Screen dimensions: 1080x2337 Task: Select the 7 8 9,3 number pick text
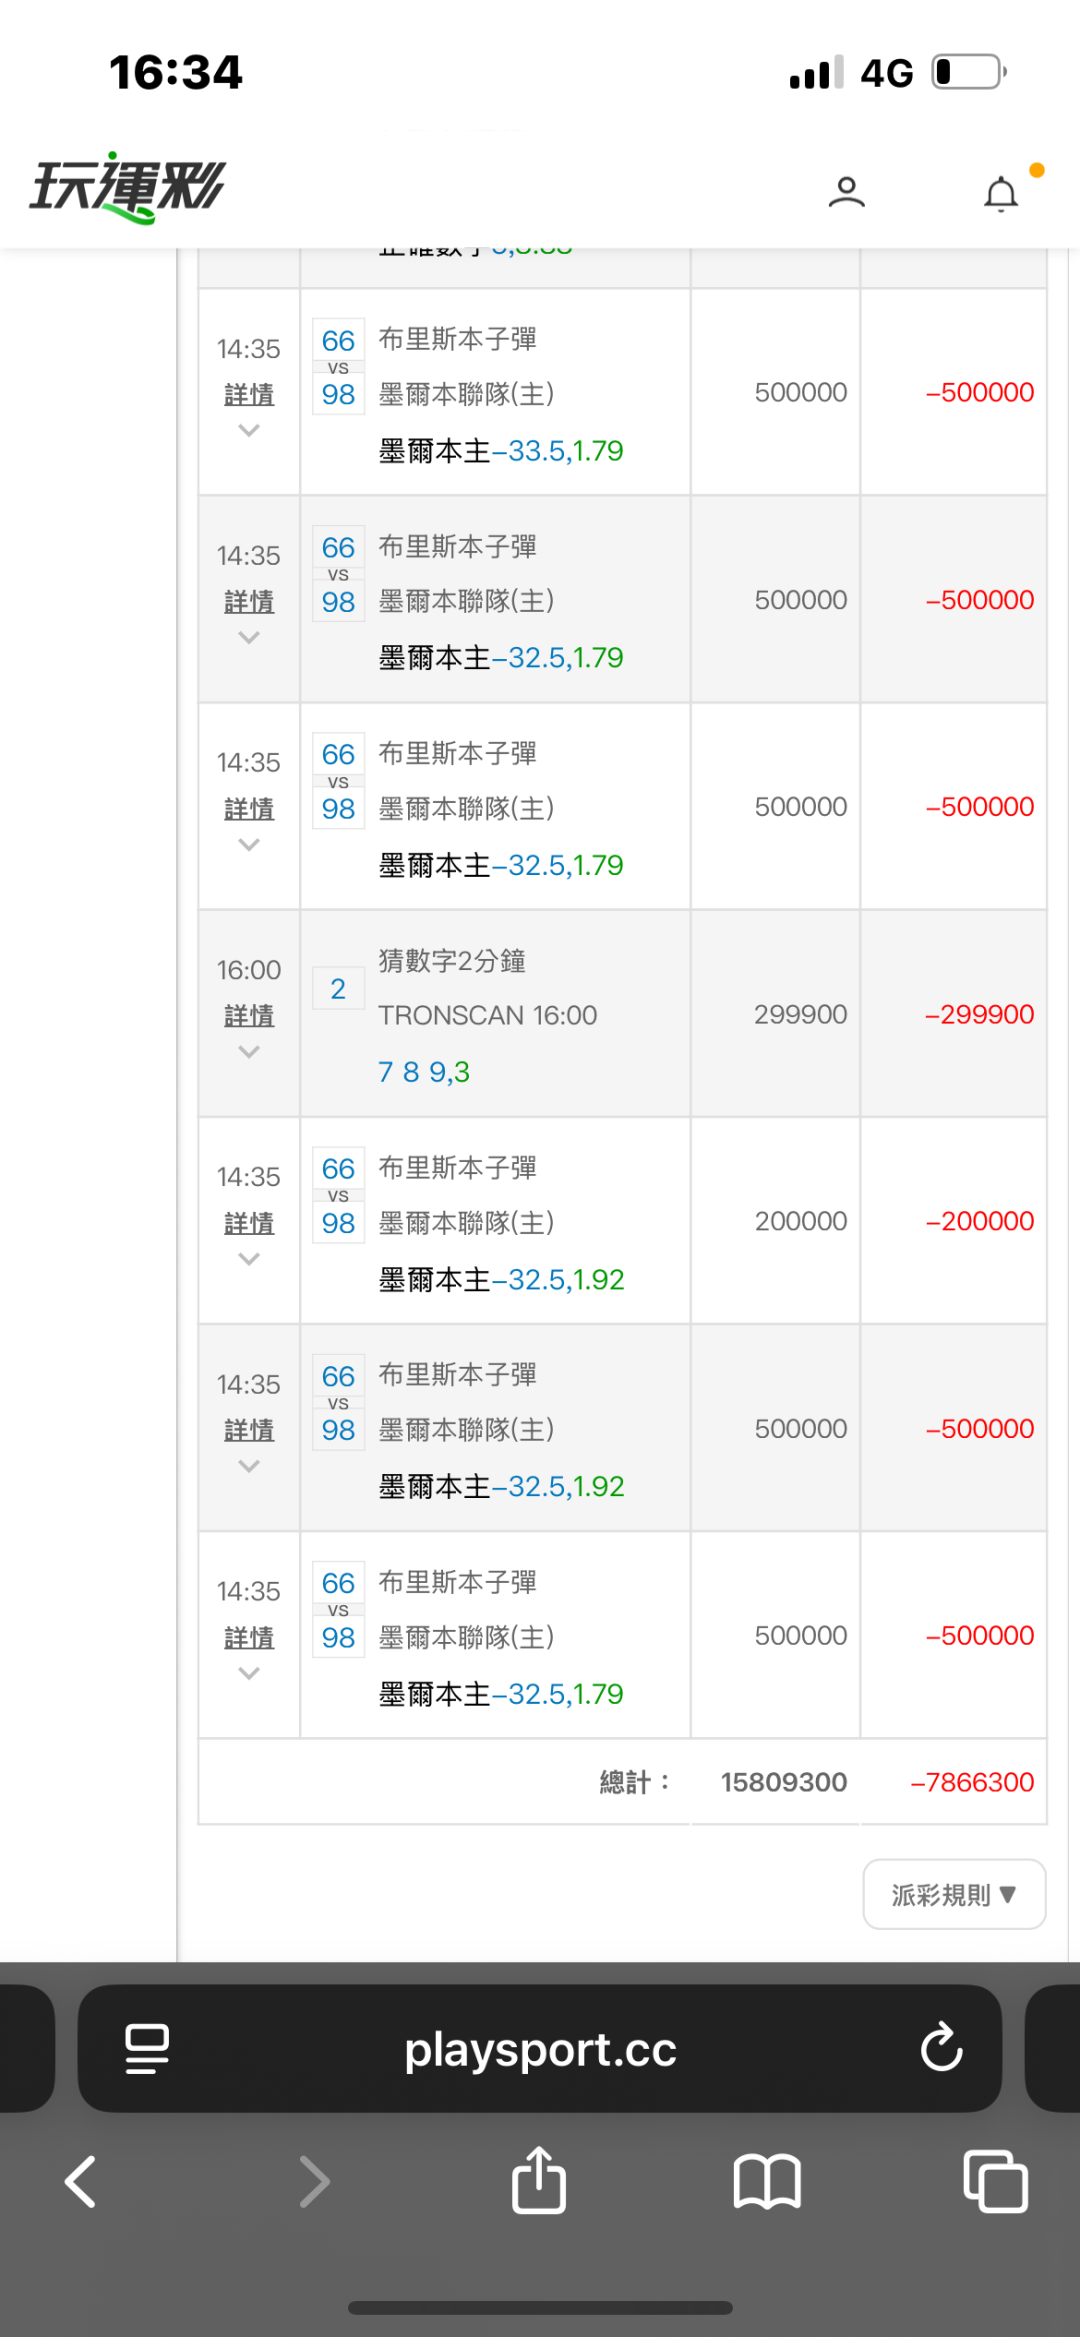coord(423,1072)
